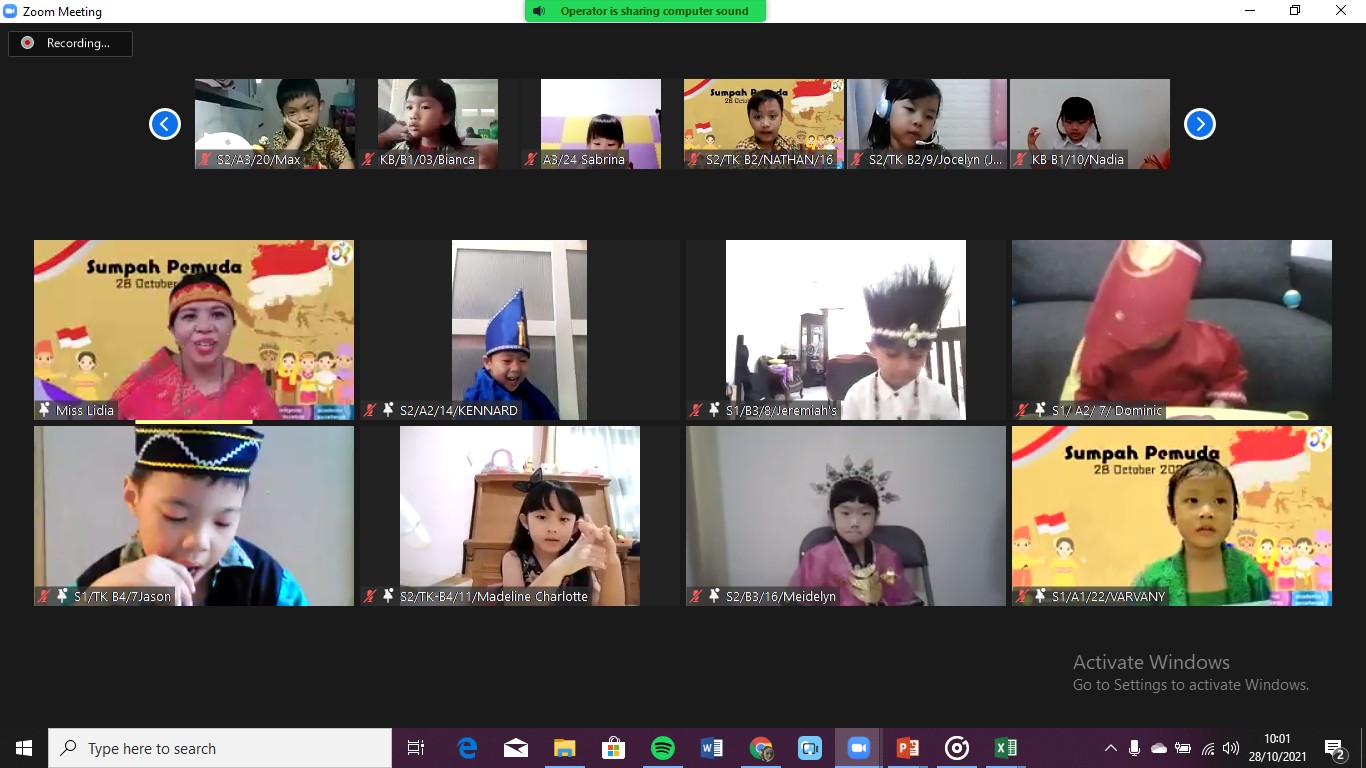The height and width of the screenshot is (768, 1366).
Task: Click the Operator is sharing computer sound banner
Action: point(645,11)
